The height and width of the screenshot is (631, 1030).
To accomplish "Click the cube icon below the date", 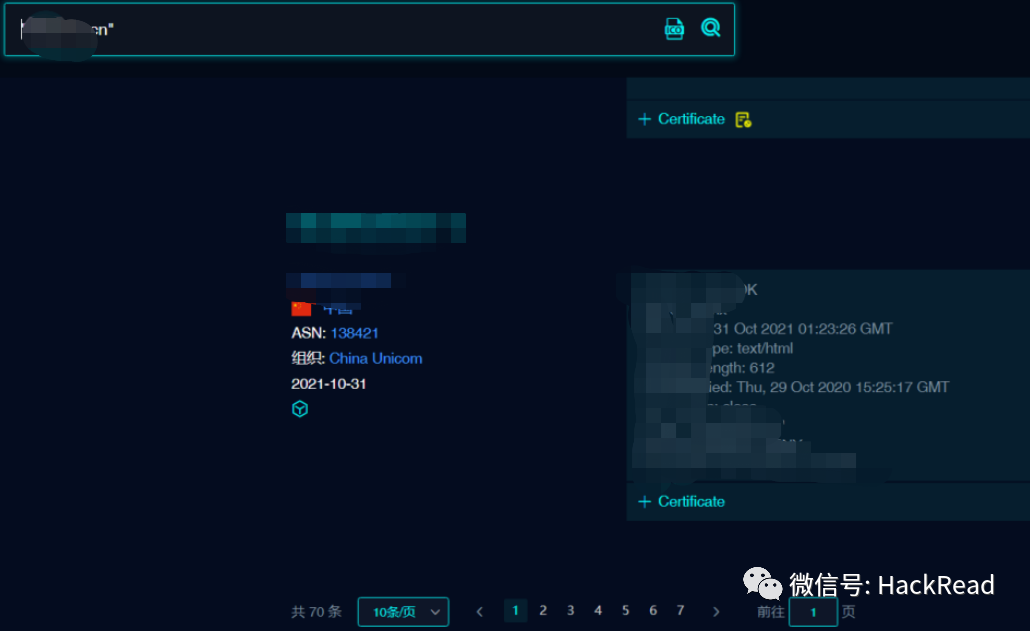I will tap(300, 409).
